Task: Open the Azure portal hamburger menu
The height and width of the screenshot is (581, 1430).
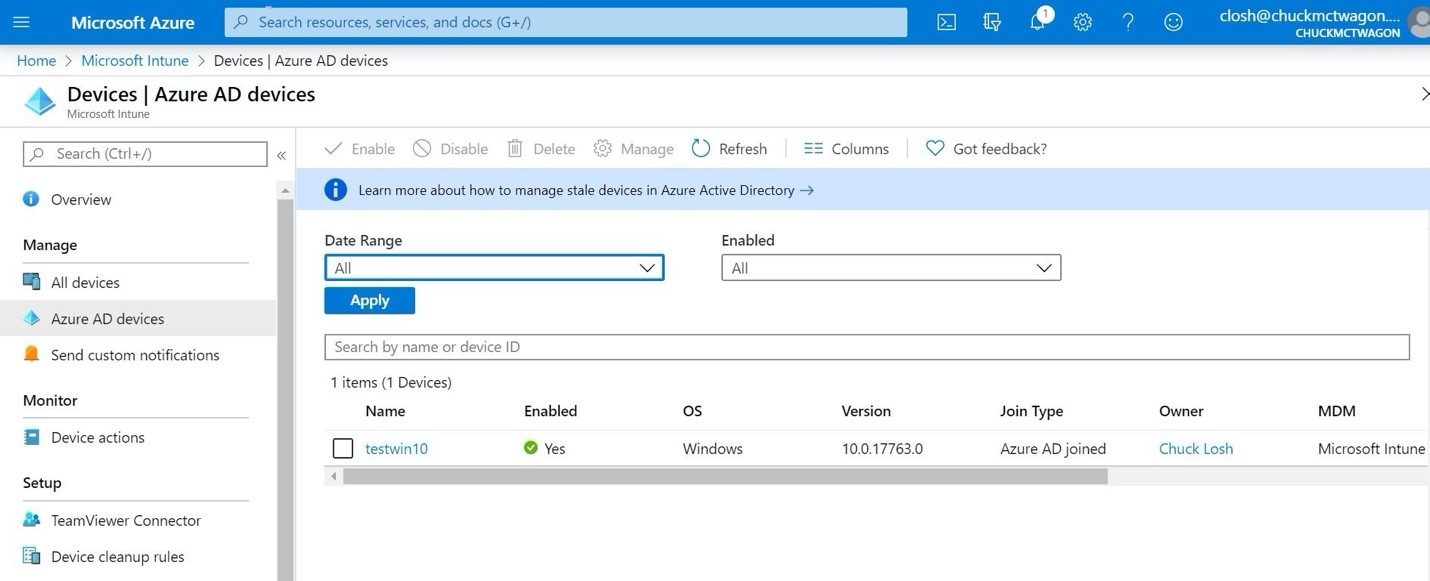Action: click(x=21, y=22)
